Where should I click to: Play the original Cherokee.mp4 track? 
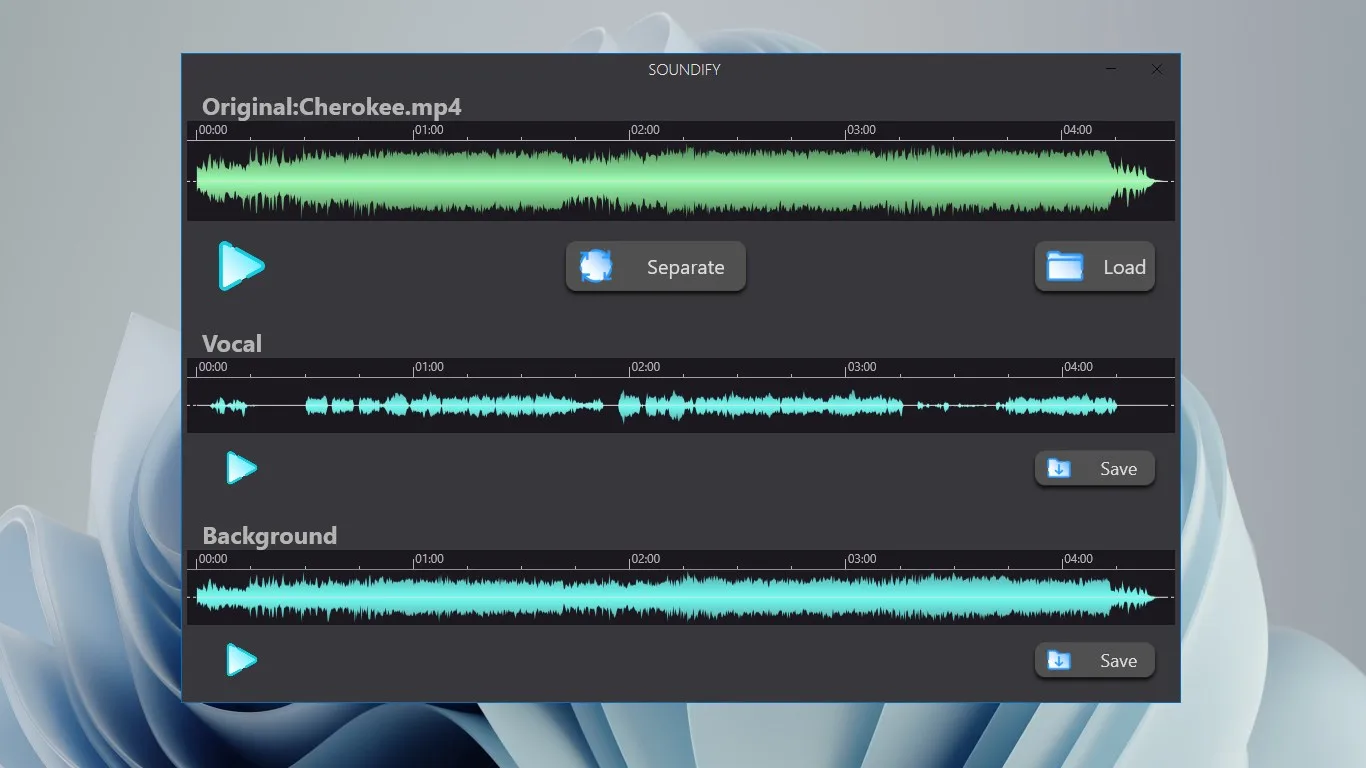(241, 266)
